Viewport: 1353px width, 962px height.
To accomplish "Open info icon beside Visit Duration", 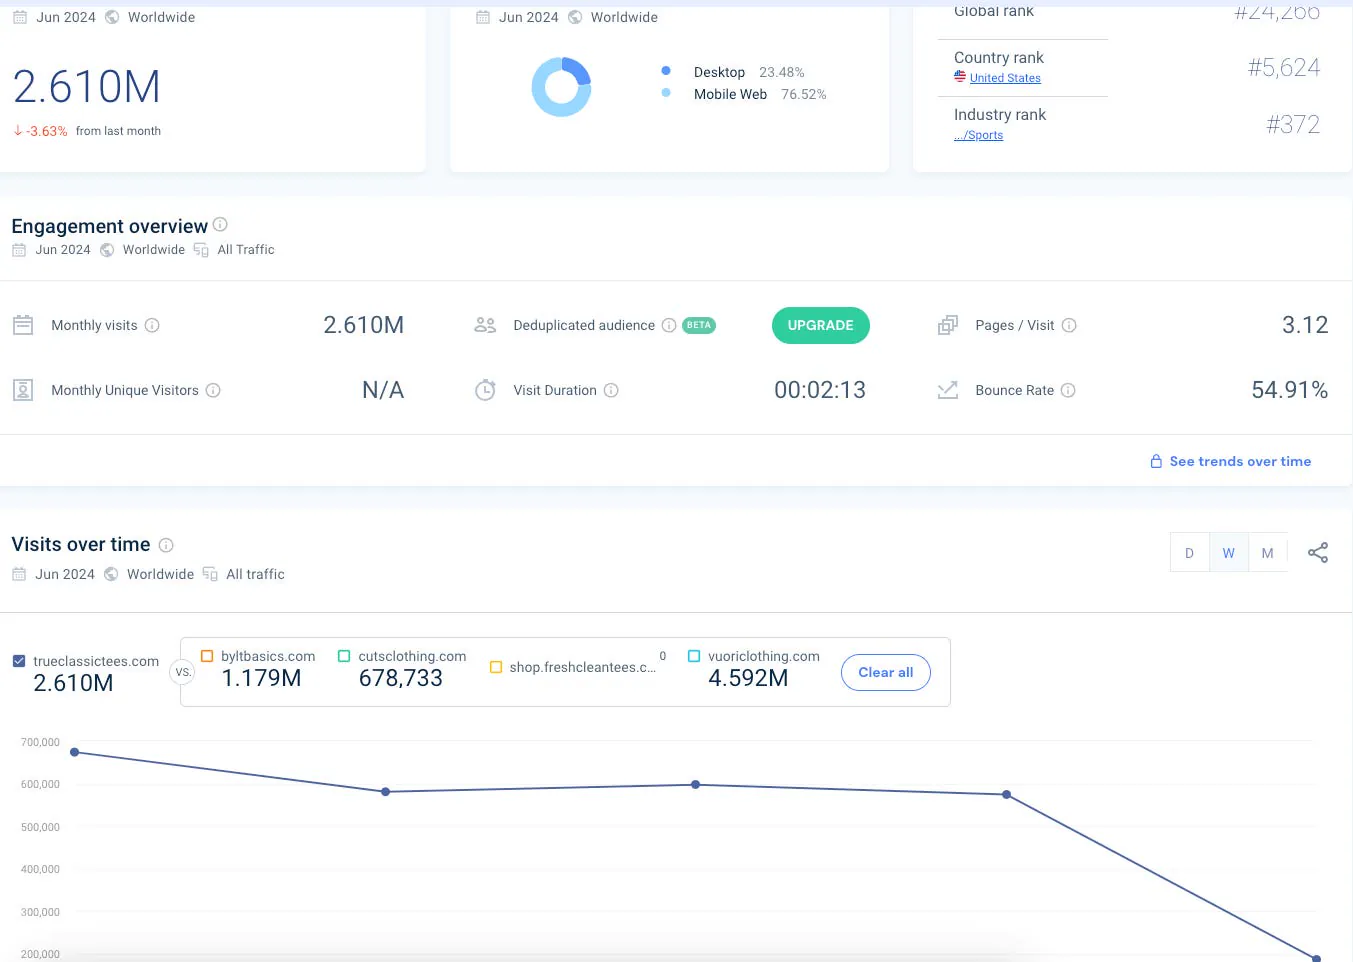I will 611,390.
